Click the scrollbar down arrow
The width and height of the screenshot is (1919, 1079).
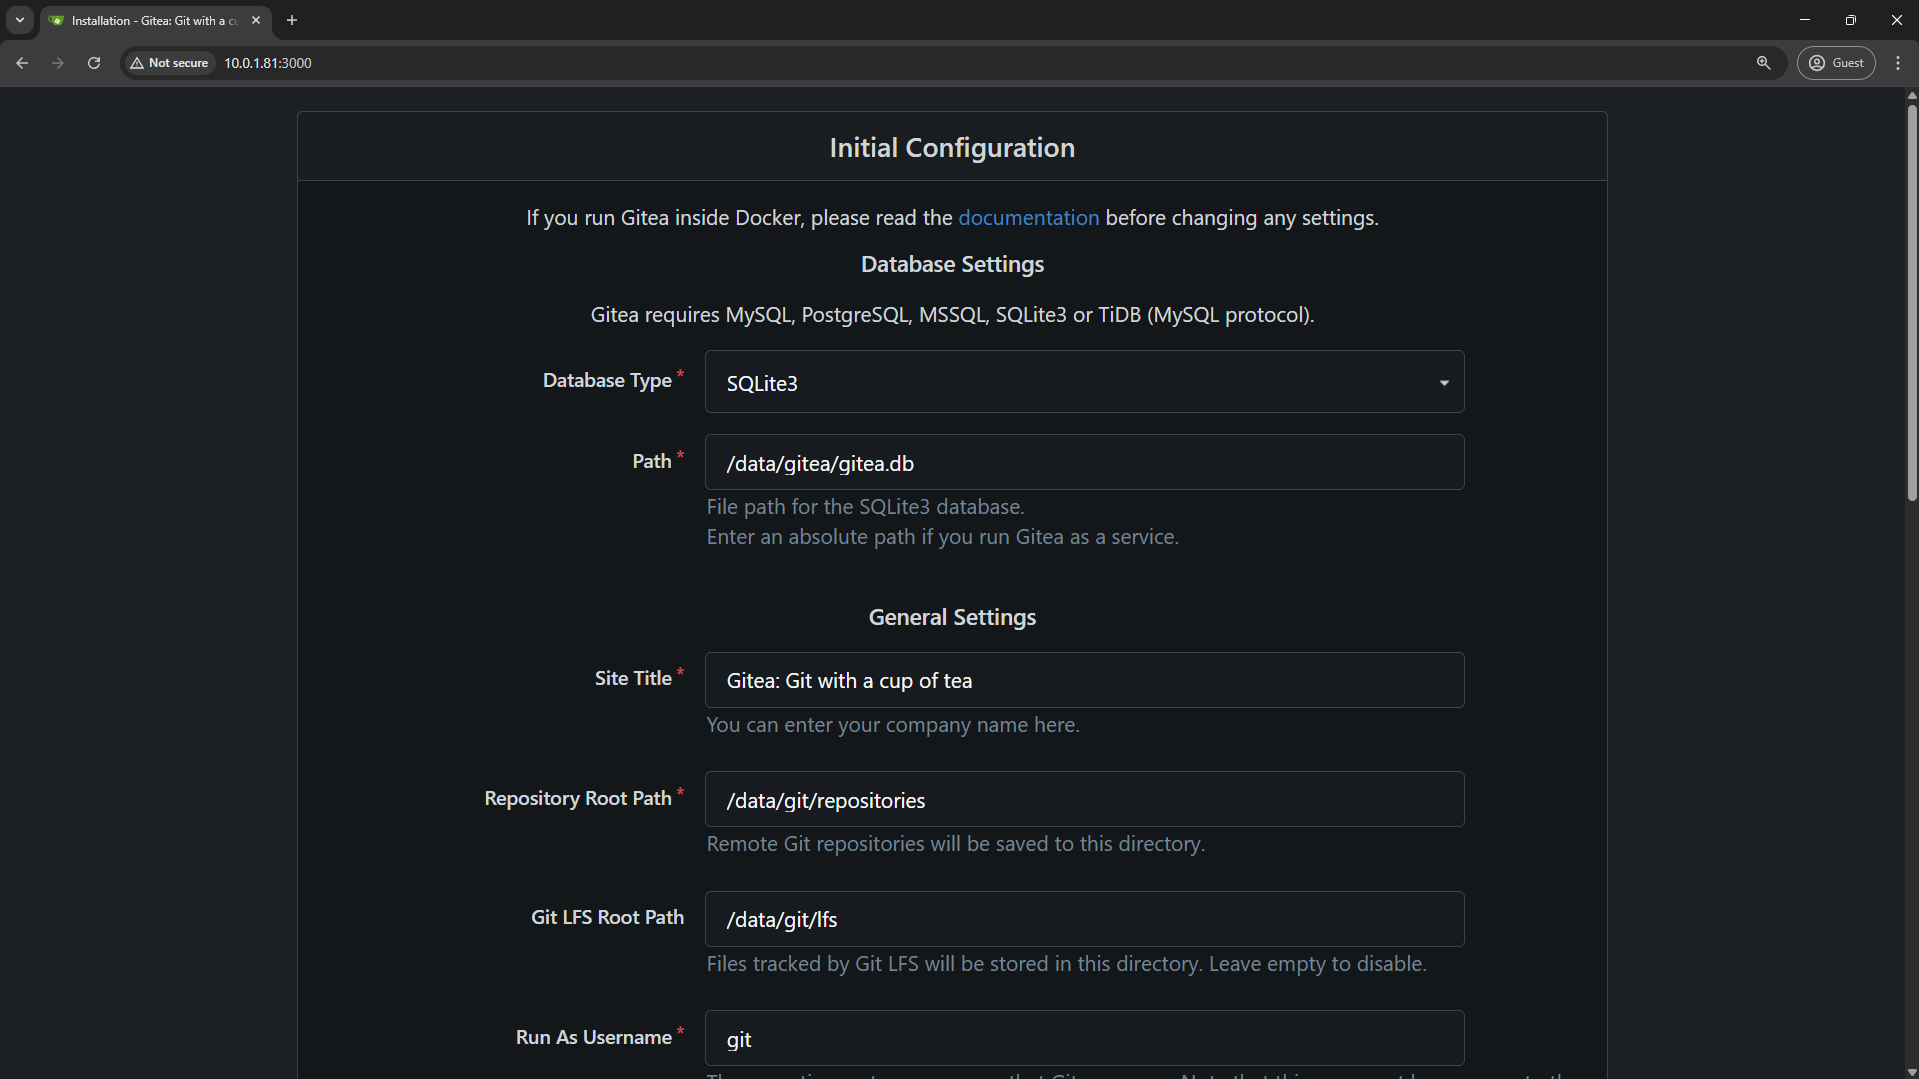(x=1911, y=1072)
